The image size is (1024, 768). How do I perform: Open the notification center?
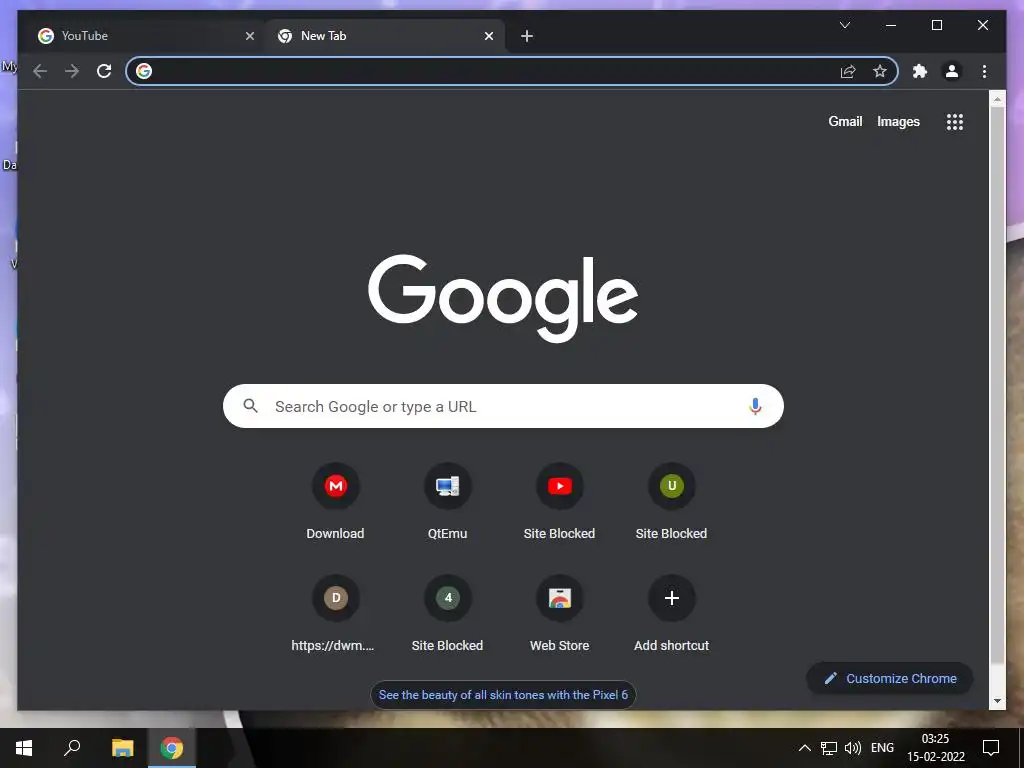tap(991, 748)
